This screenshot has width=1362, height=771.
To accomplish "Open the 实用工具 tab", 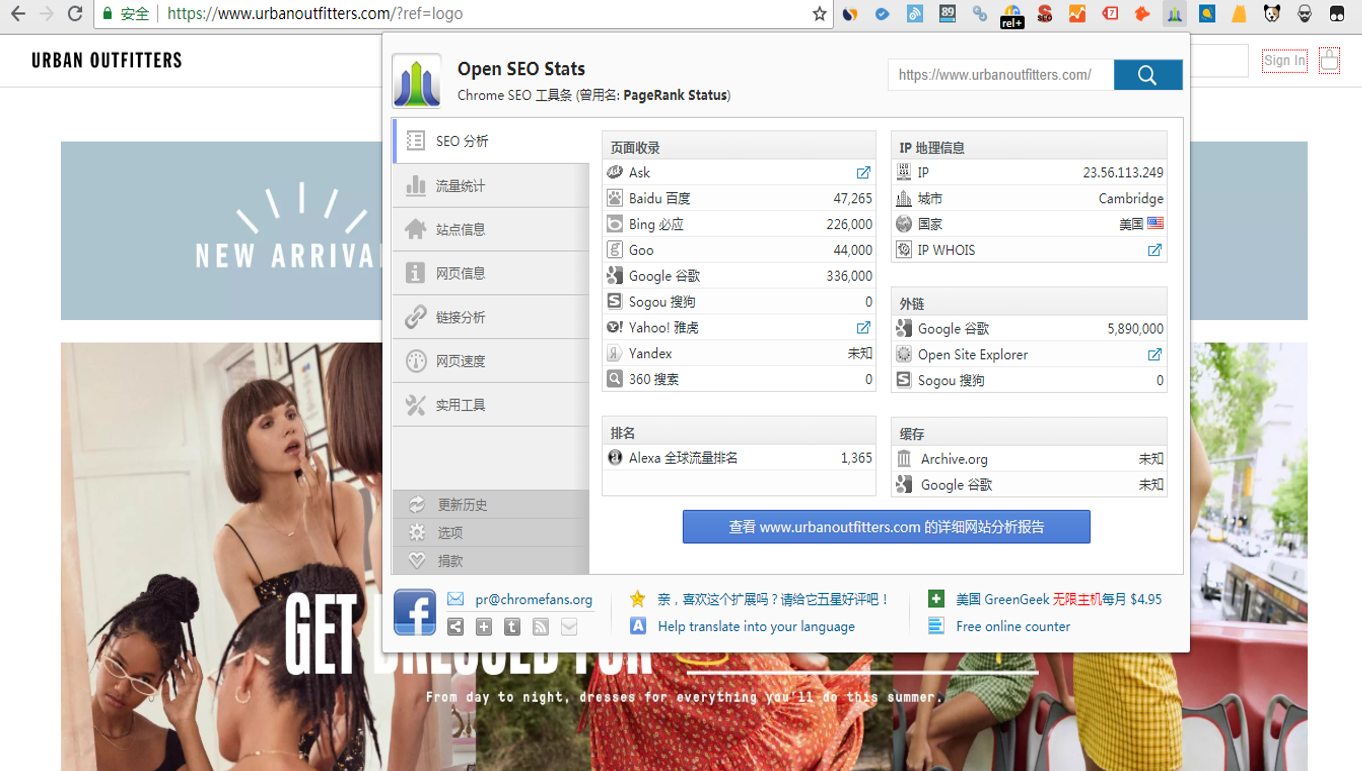I will coord(491,405).
